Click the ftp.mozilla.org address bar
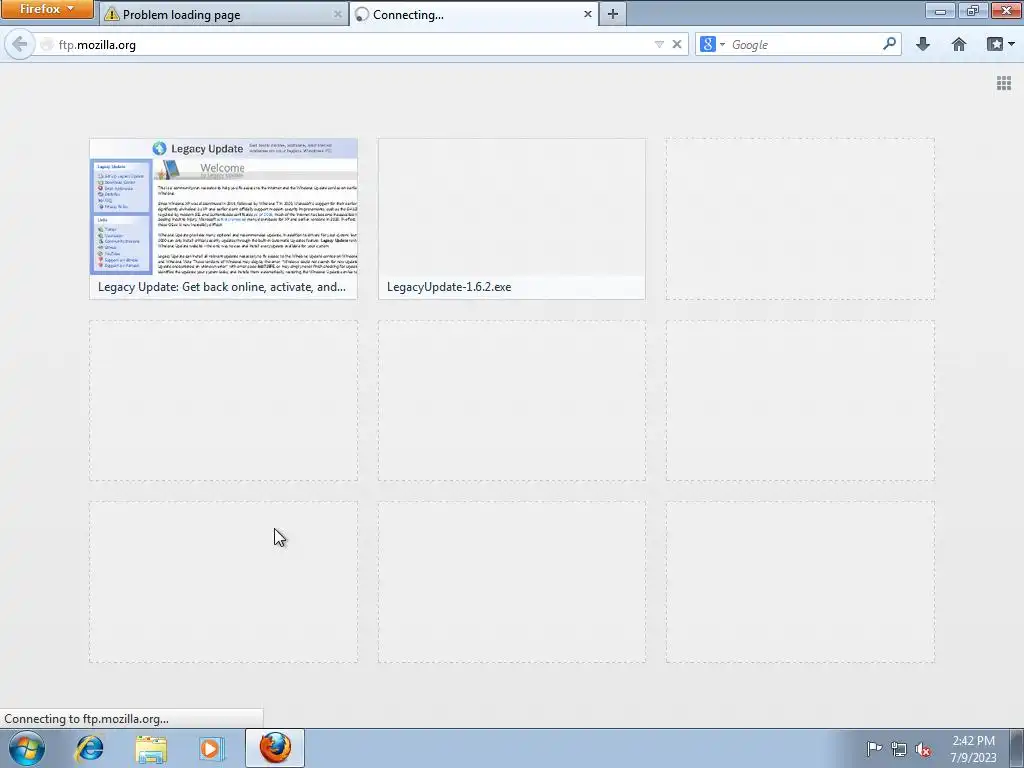The image size is (1024, 768). tap(353, 44)
